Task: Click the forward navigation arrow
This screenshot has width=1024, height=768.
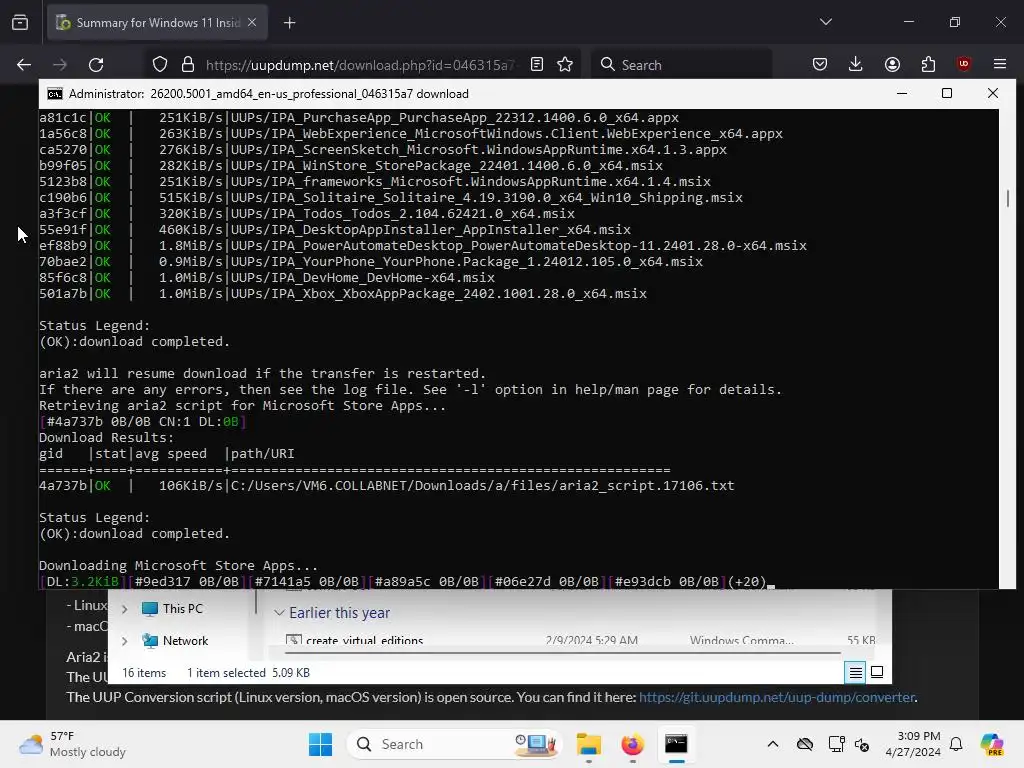Action: (x=59, y=65)
